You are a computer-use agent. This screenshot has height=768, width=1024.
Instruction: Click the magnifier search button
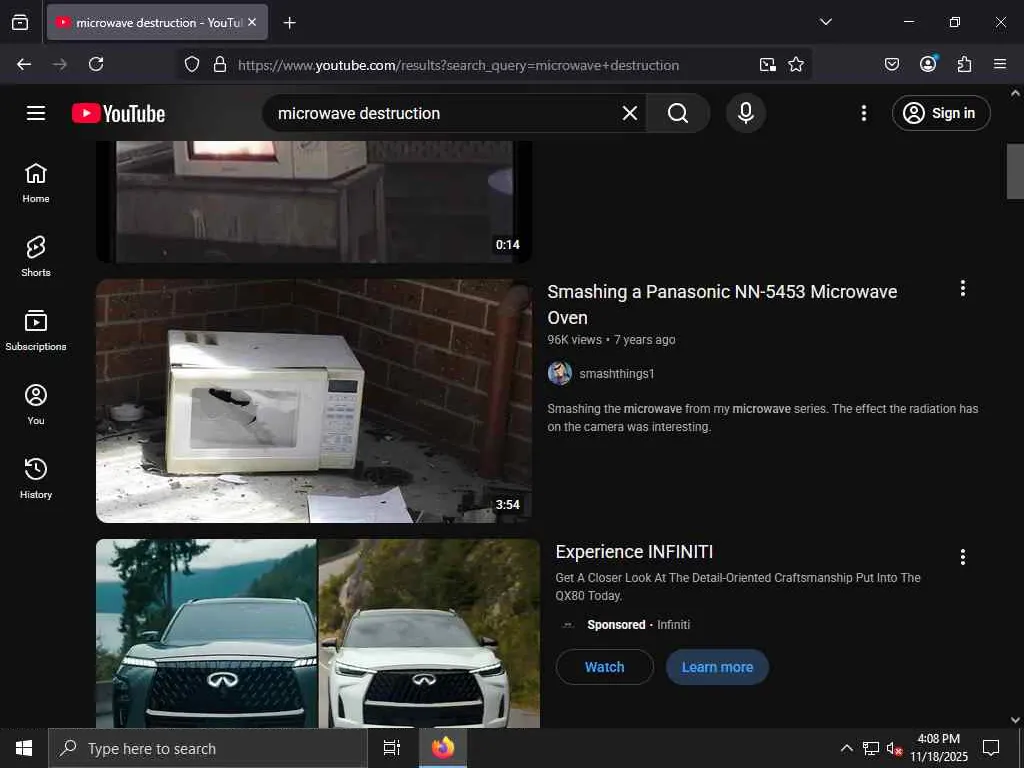click(x=678, y=113)
